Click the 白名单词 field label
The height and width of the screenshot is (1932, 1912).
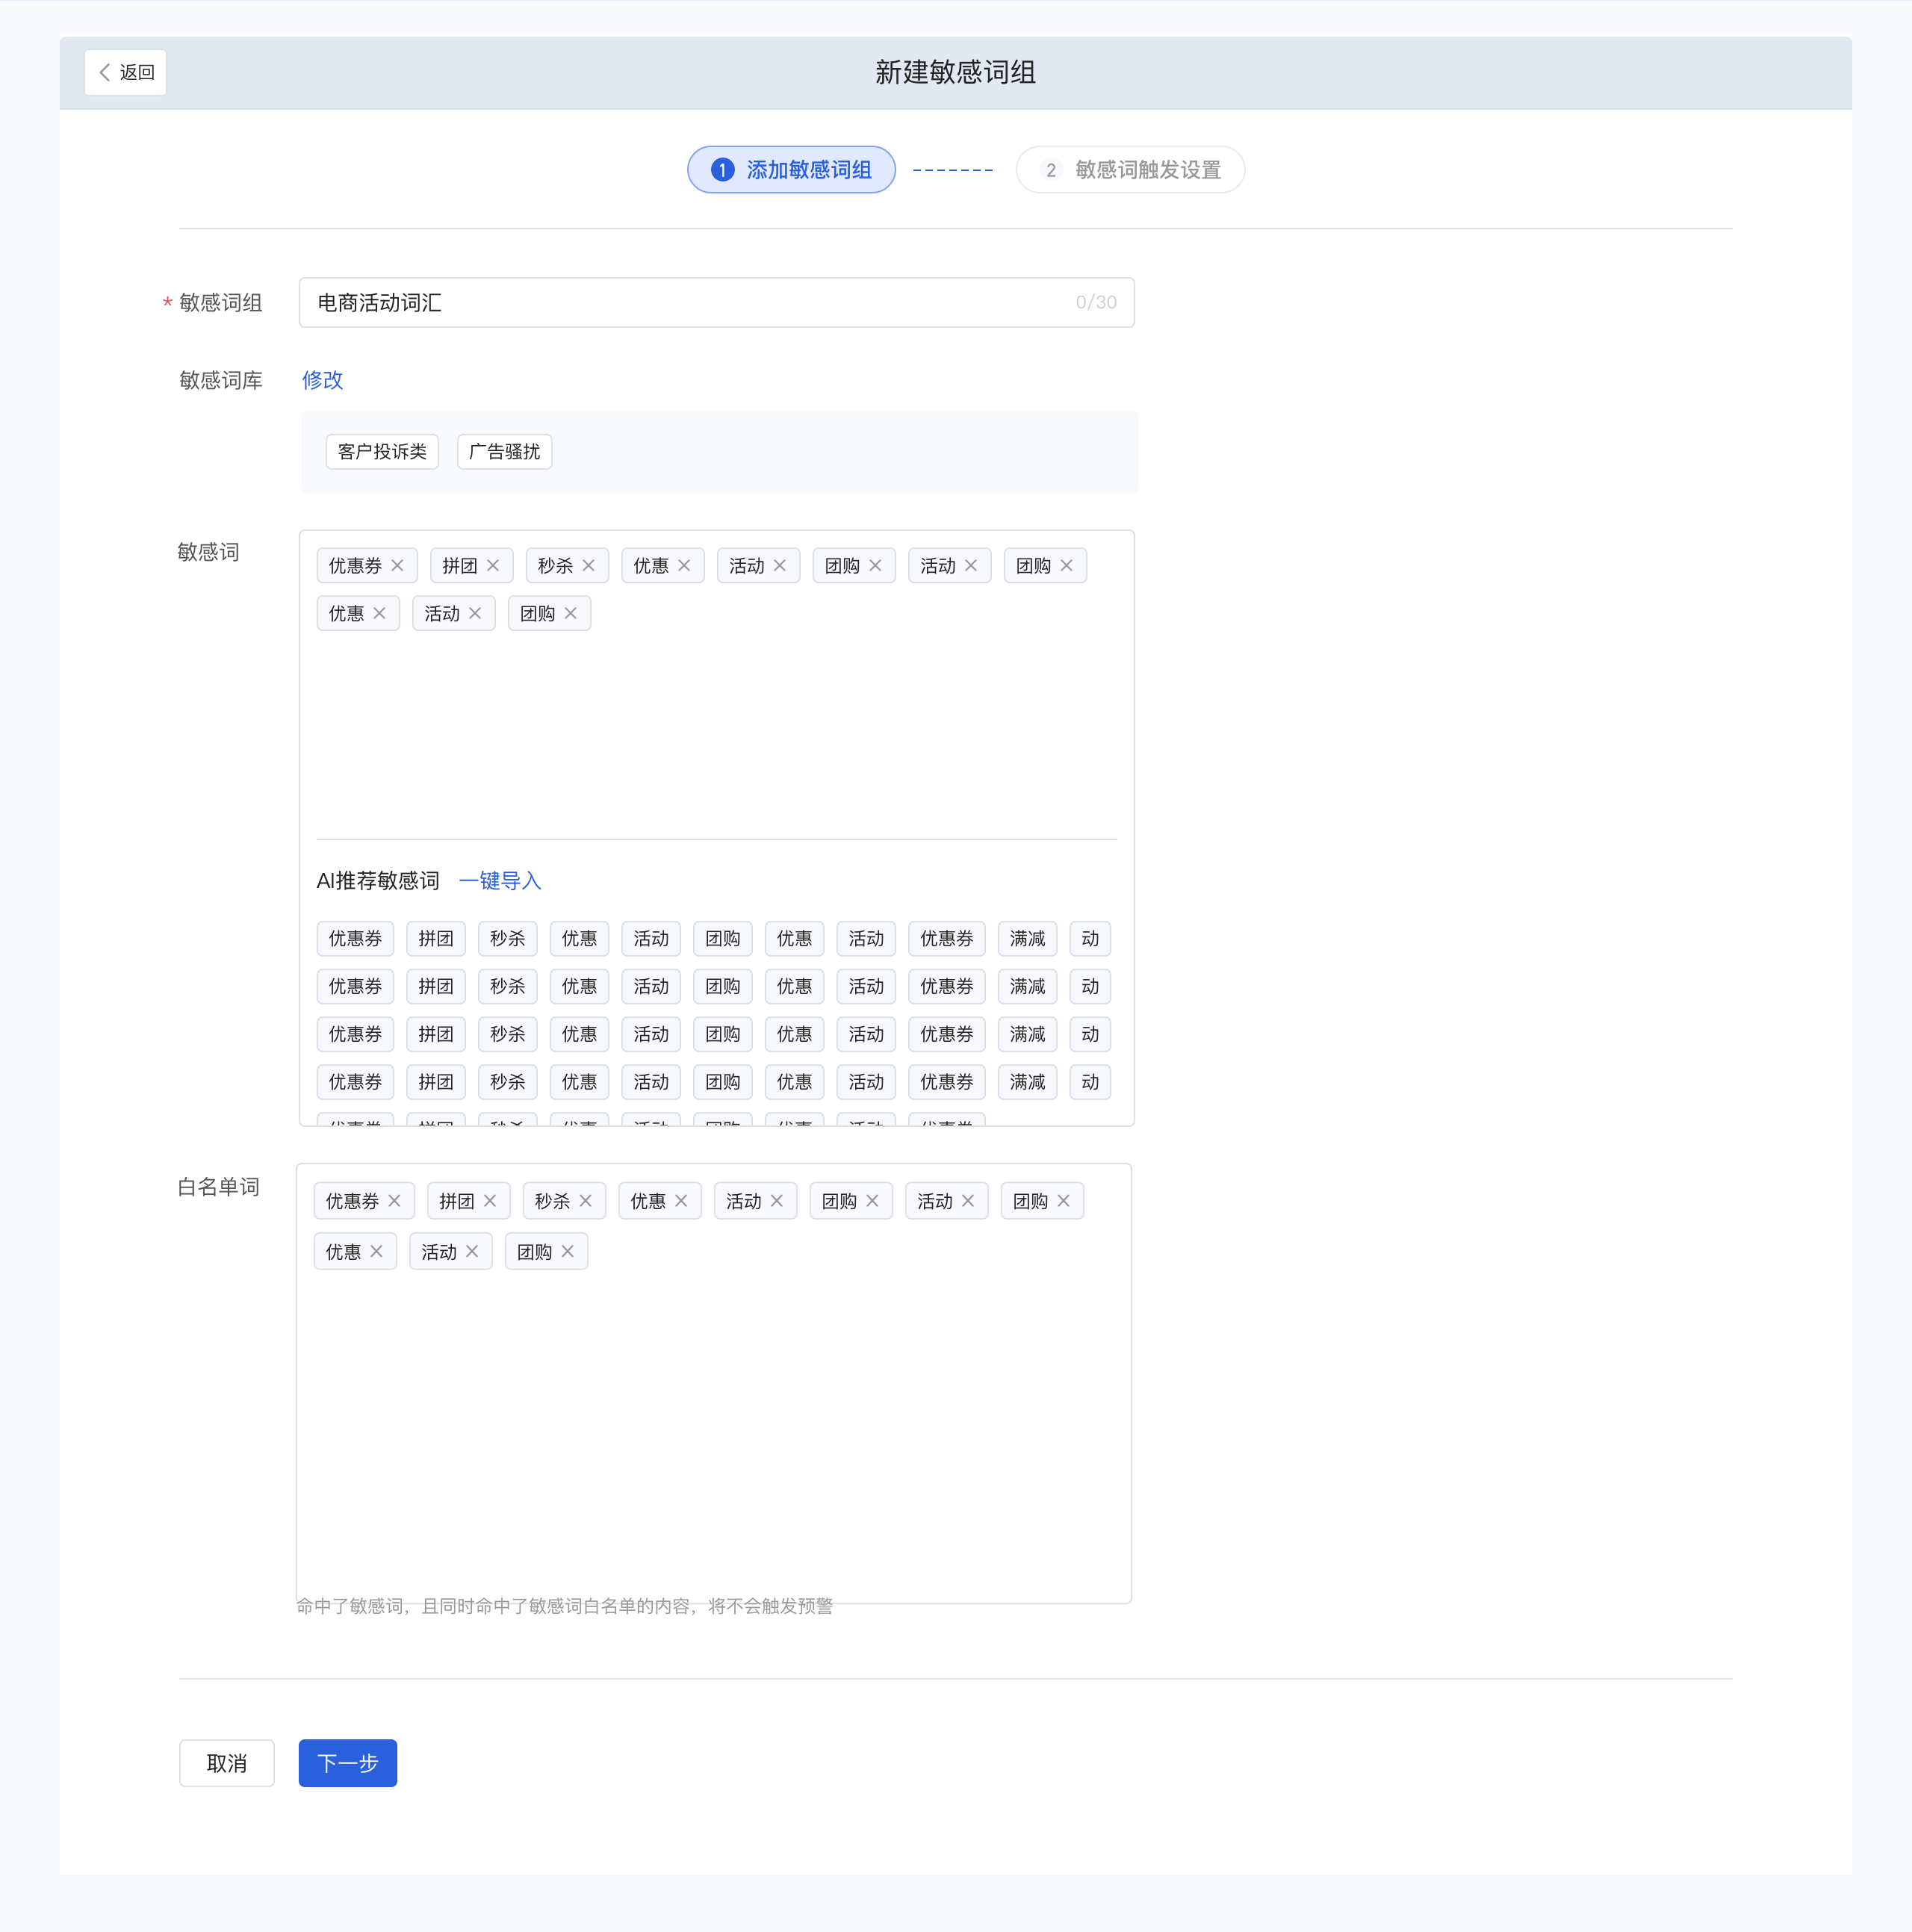pyautogui.click(x=219, y=1187)
